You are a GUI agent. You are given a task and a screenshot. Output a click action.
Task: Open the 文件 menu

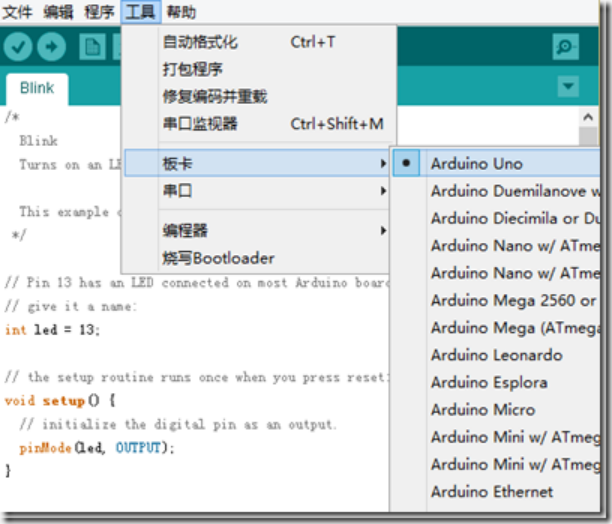[x=17, y=12]
